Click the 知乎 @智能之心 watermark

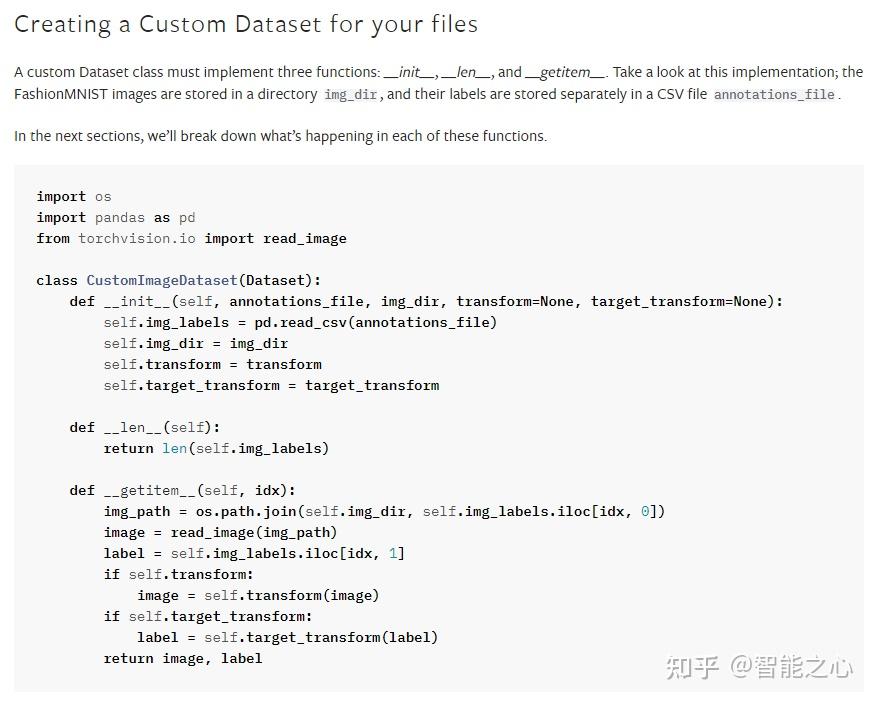(x=759, y=668)
